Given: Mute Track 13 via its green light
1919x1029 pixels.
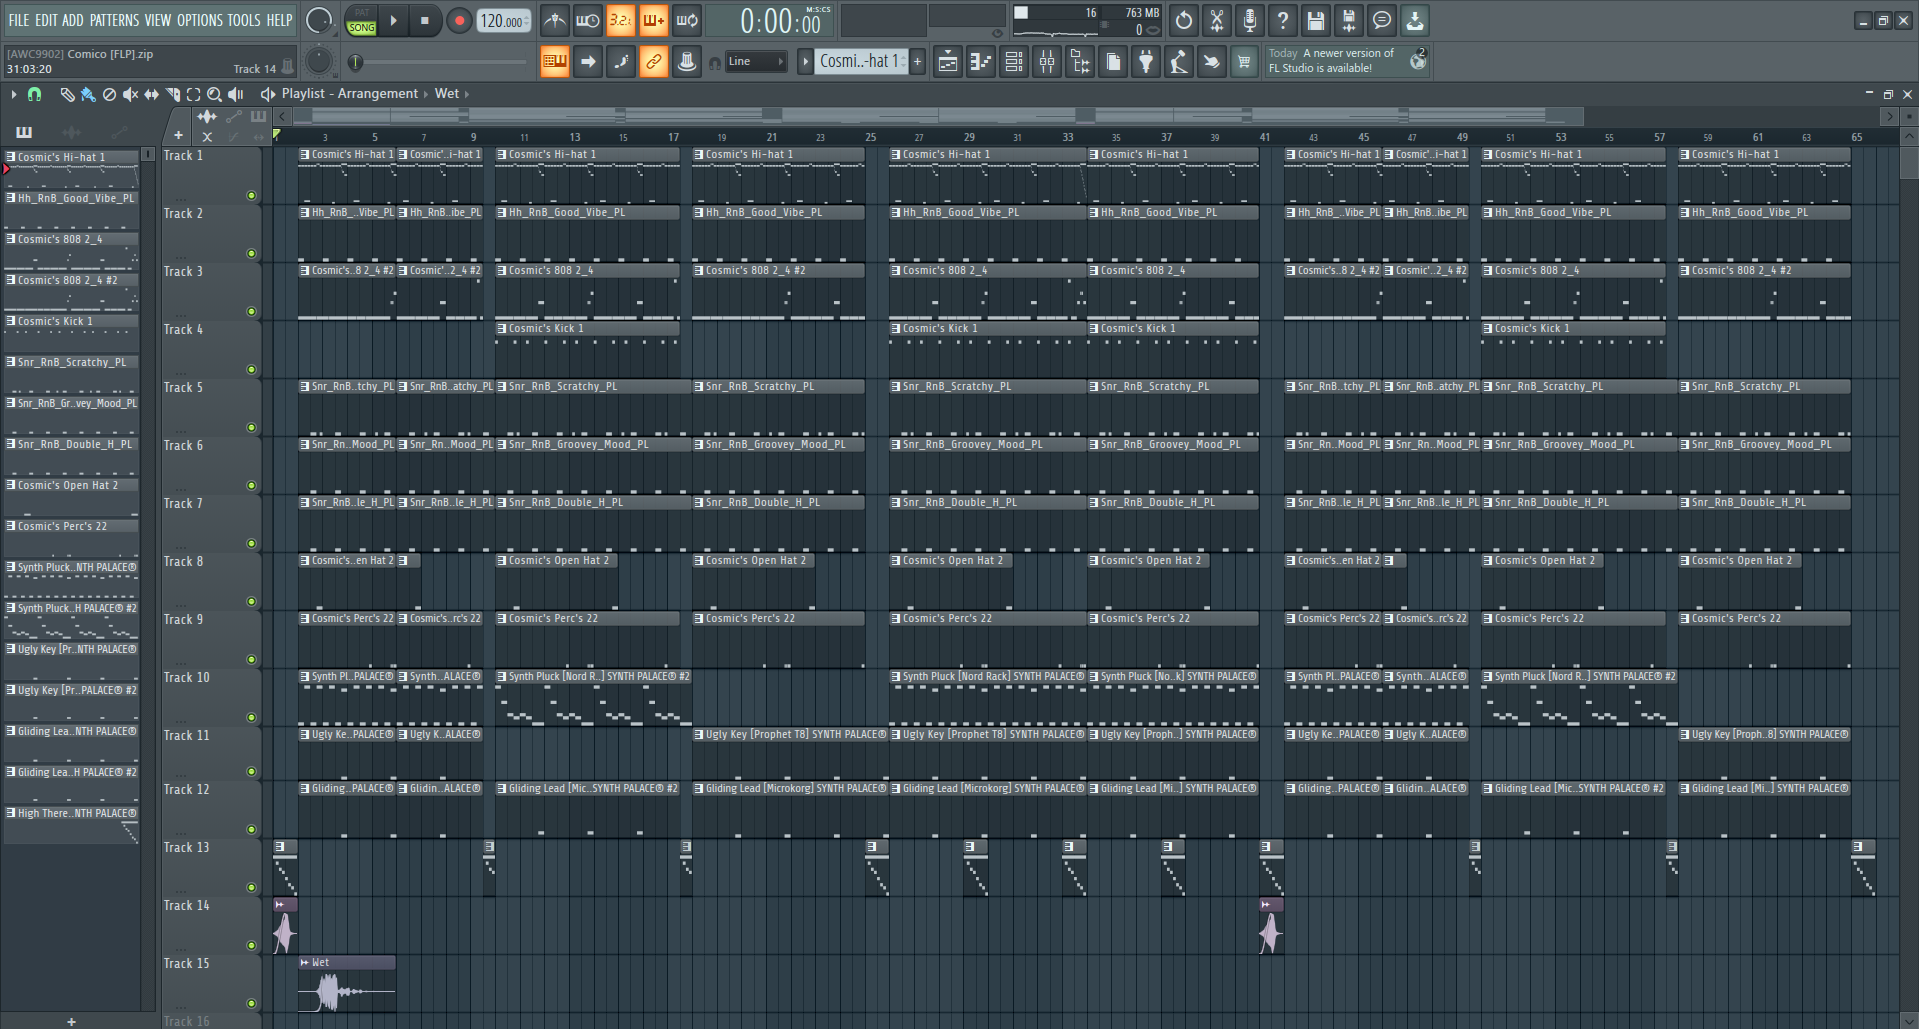Looking at the screenshot, I should [x=251, y=887].
